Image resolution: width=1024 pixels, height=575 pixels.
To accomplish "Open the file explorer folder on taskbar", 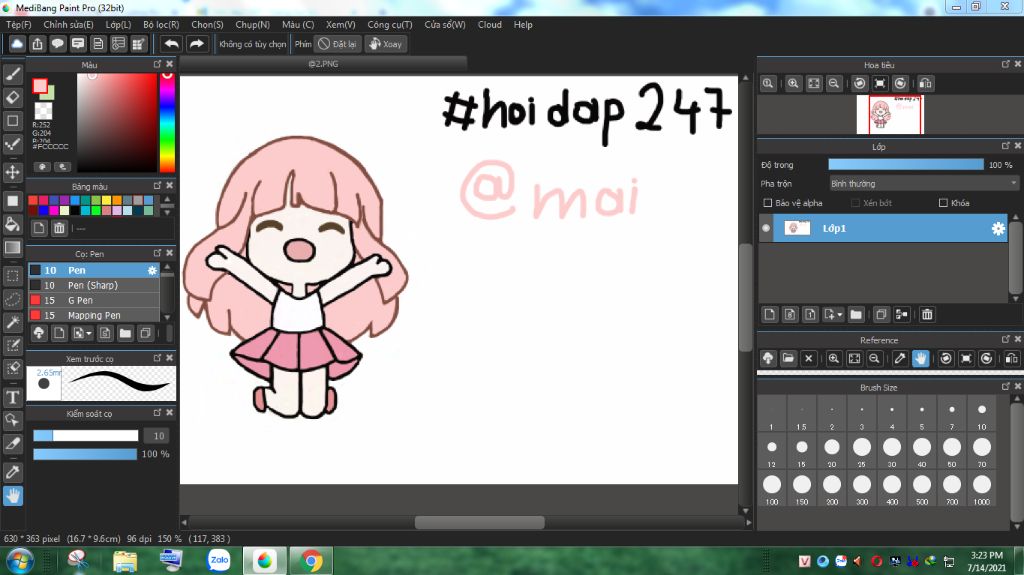I will (x=124, y=561).
